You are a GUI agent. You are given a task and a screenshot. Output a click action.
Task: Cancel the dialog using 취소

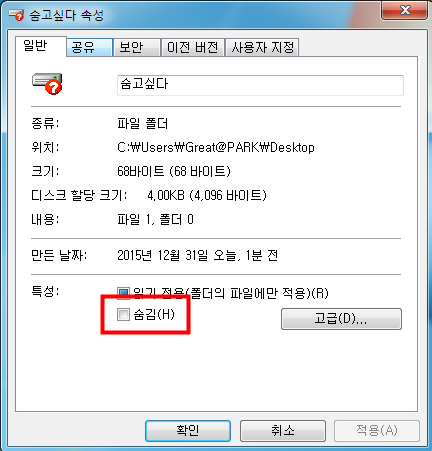pos(283,431)
